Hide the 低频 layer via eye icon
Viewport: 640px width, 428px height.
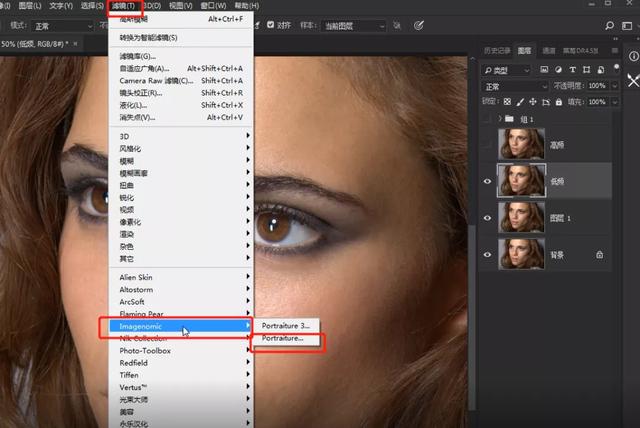(487, 181)
